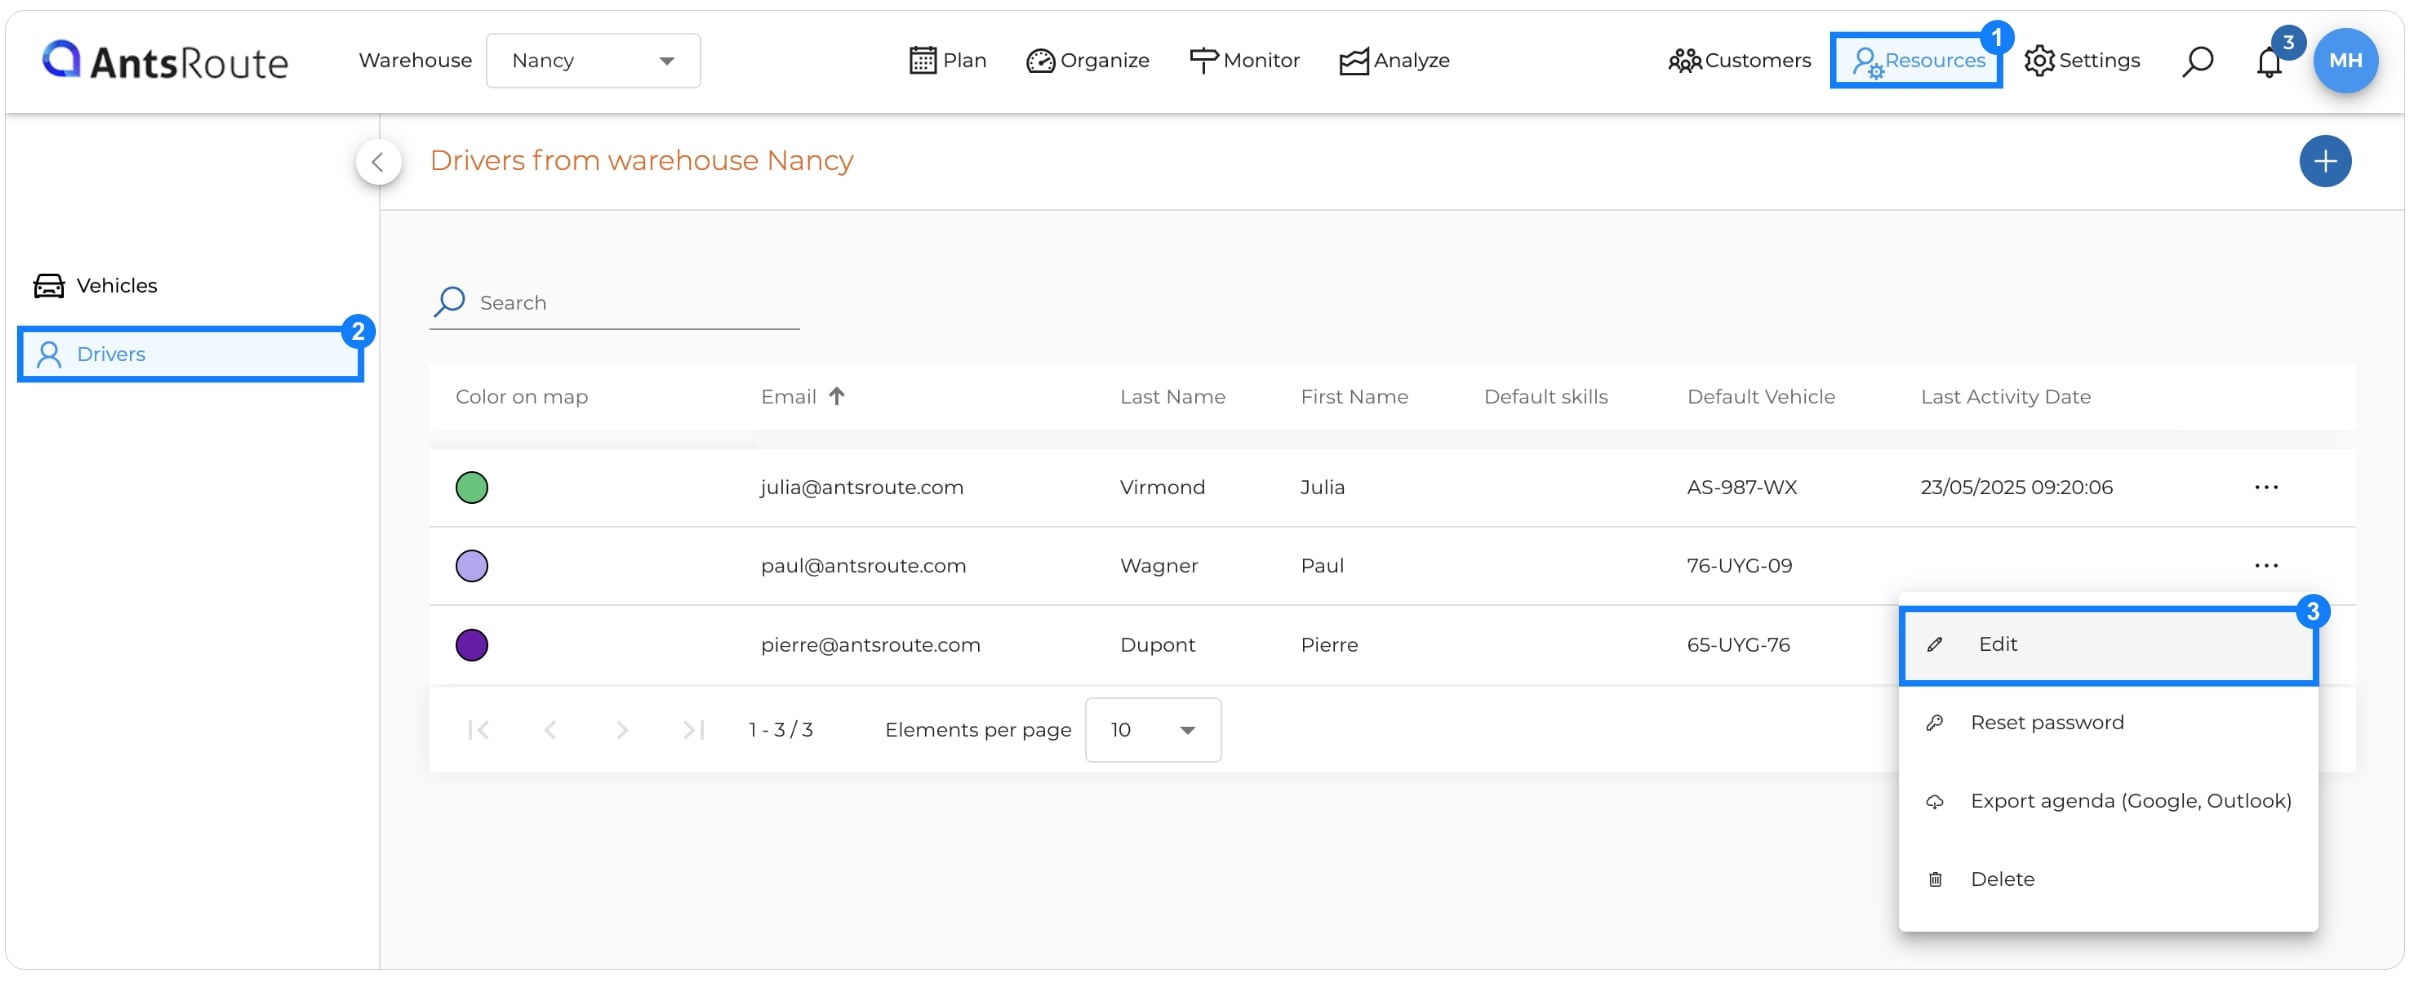Choose Reset password in the context menu
Screen dimensions: 2410x982
2108,723
